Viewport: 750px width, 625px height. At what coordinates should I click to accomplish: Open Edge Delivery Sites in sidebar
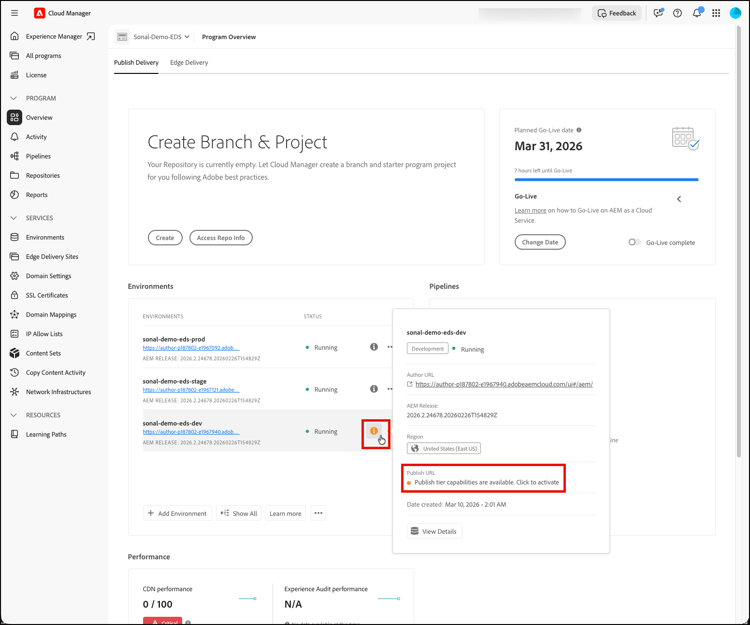(53, 257)
